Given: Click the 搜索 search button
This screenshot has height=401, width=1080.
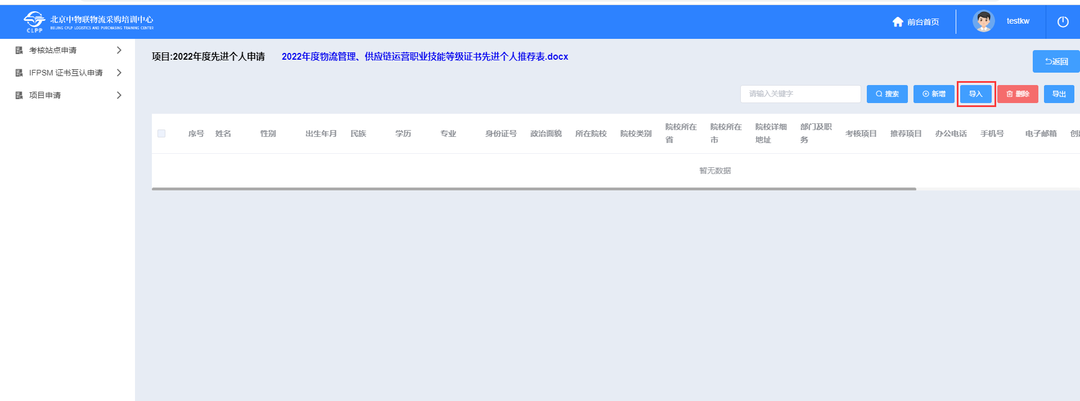Looking at the screenshot, I should (x=887, y=94).
